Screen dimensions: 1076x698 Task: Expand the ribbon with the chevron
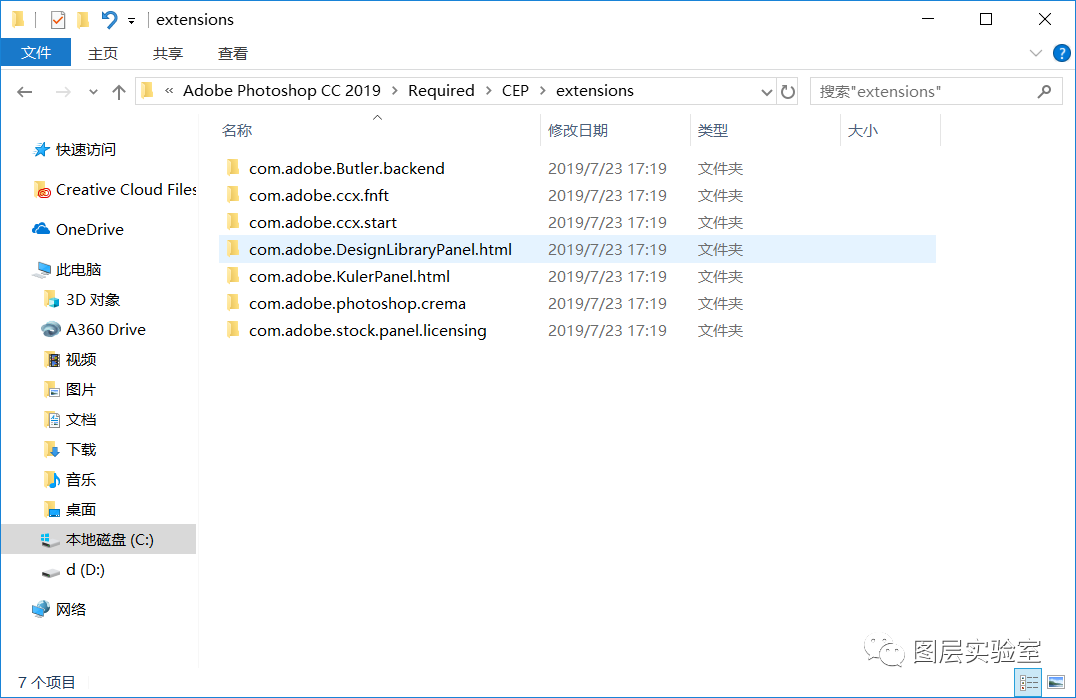1036,53
